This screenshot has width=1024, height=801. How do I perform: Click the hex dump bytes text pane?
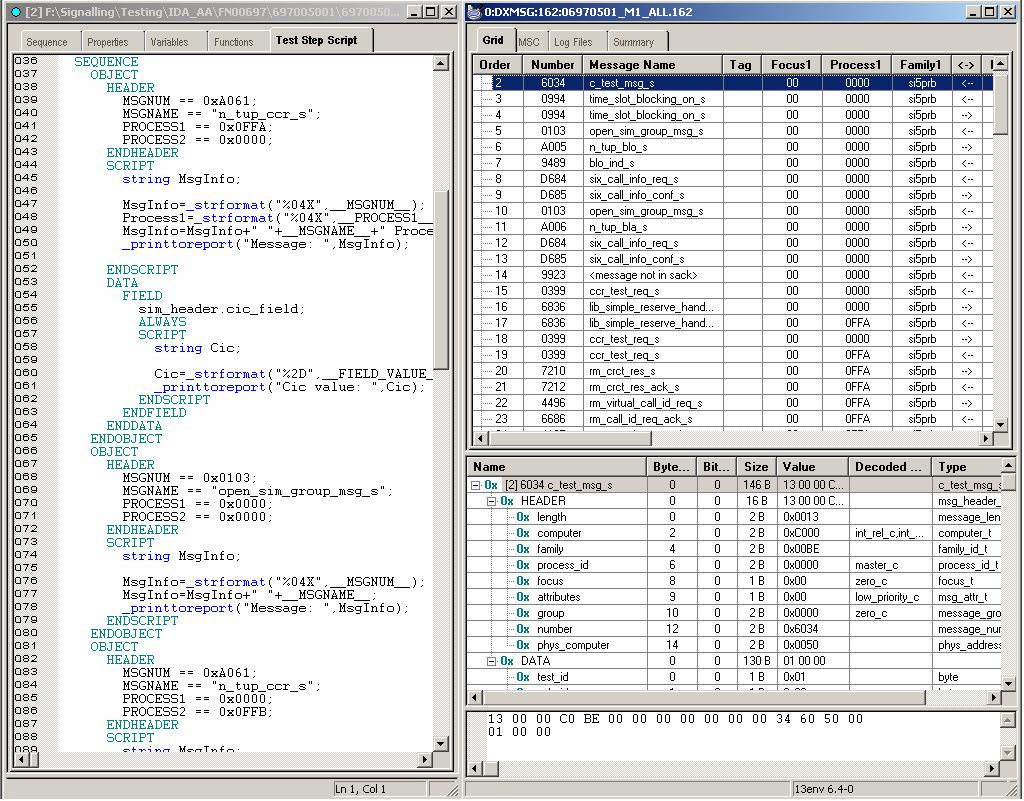click(x=734, y=736)
